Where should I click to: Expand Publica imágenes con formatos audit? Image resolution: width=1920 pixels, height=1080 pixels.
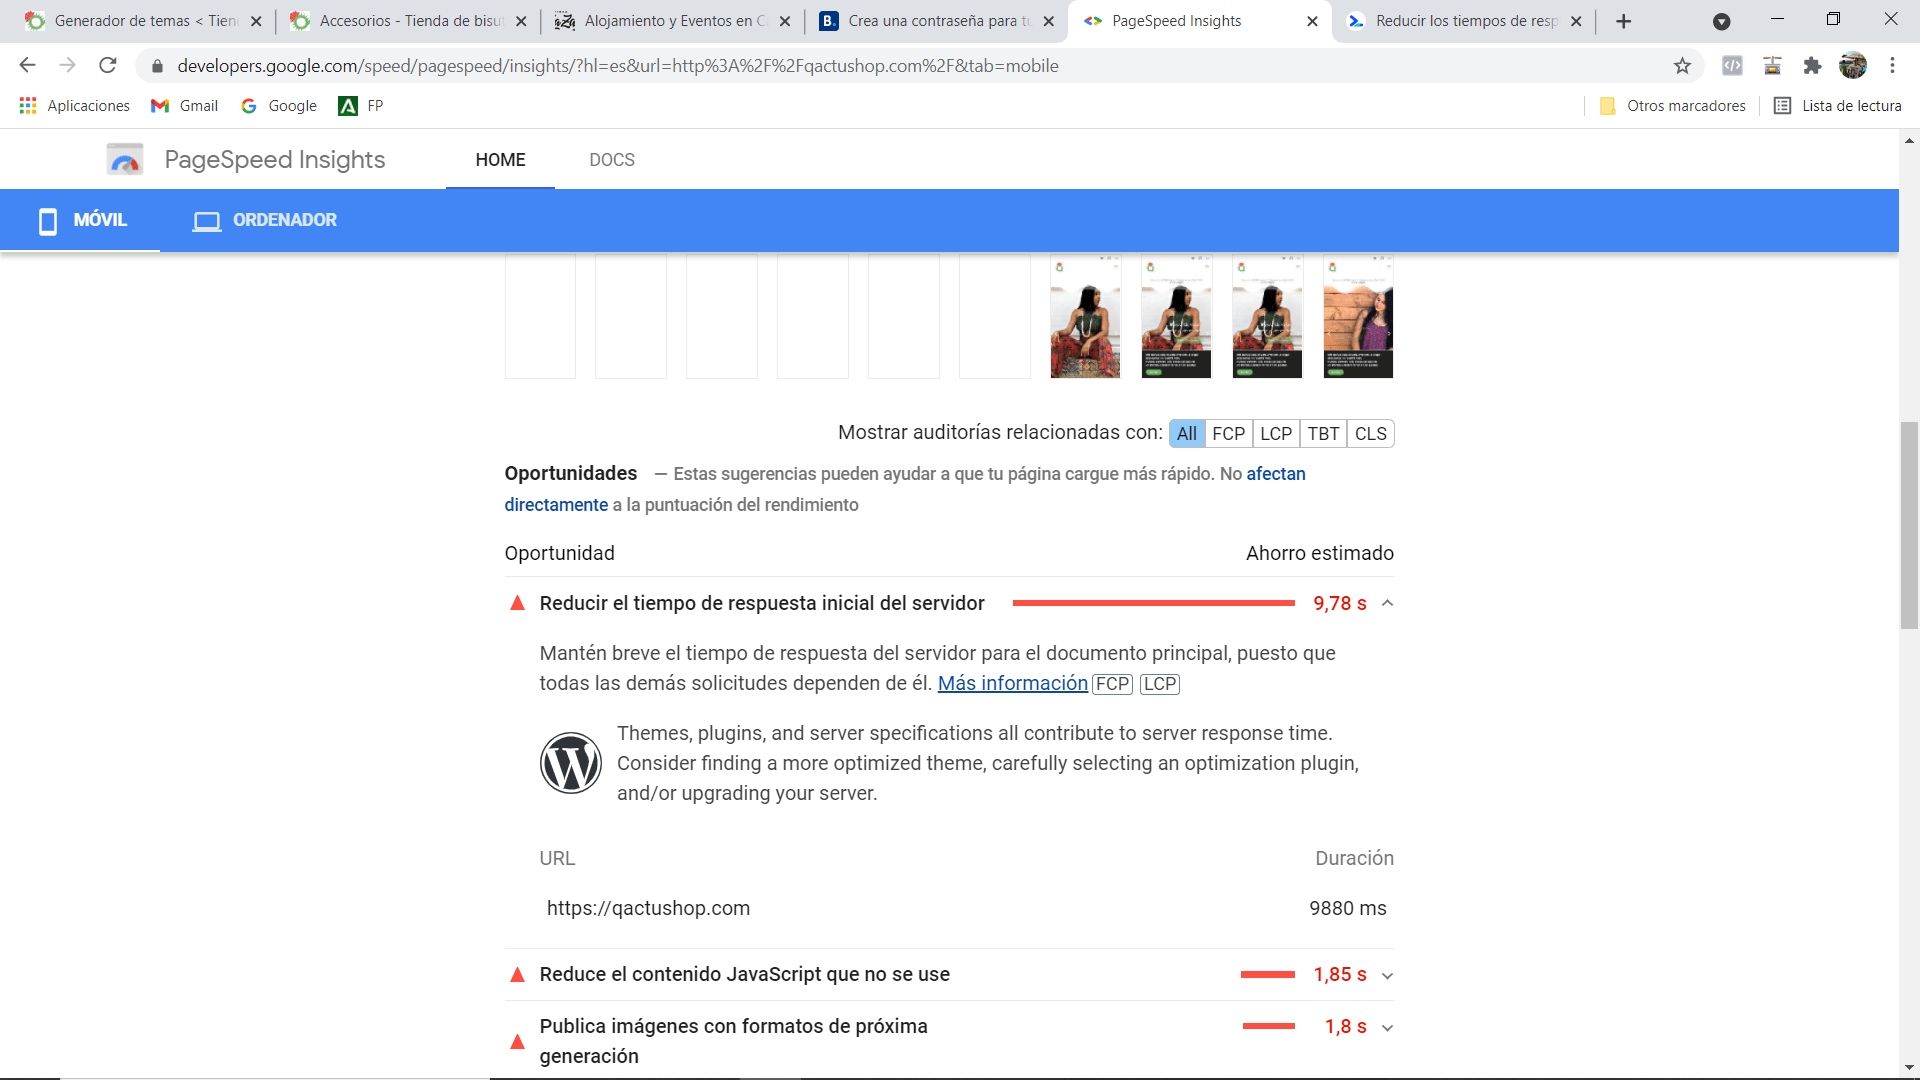coord(1387,1028)
